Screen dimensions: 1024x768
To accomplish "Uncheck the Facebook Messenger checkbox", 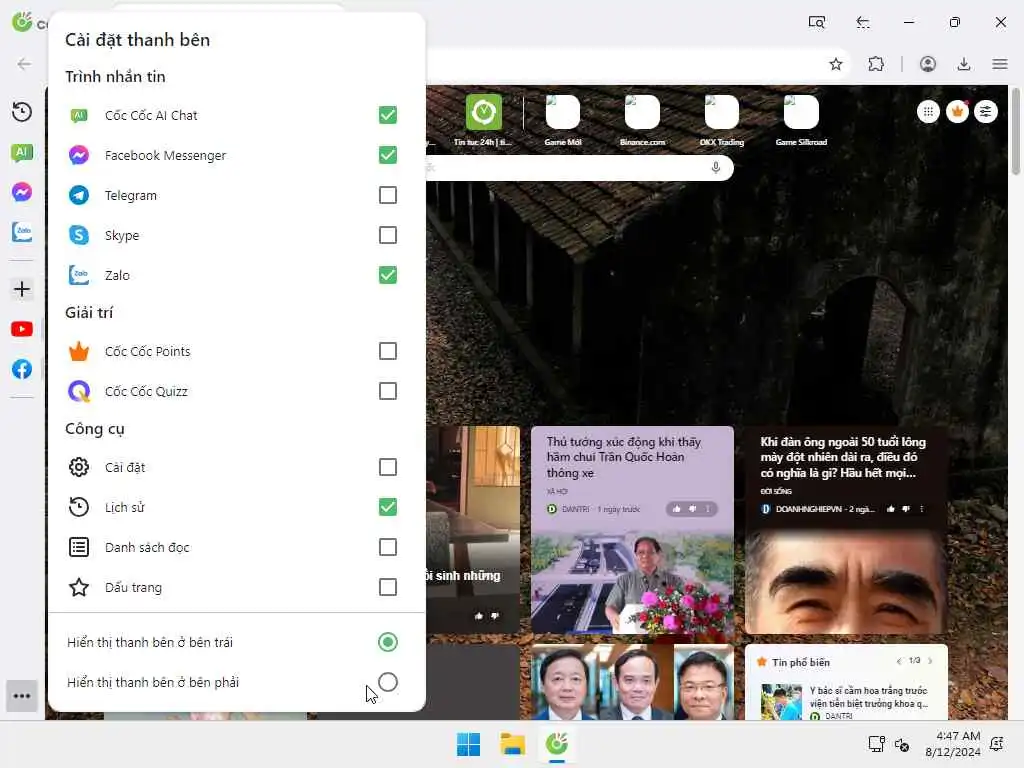I will pyautogui.click(x=388, y=155).
